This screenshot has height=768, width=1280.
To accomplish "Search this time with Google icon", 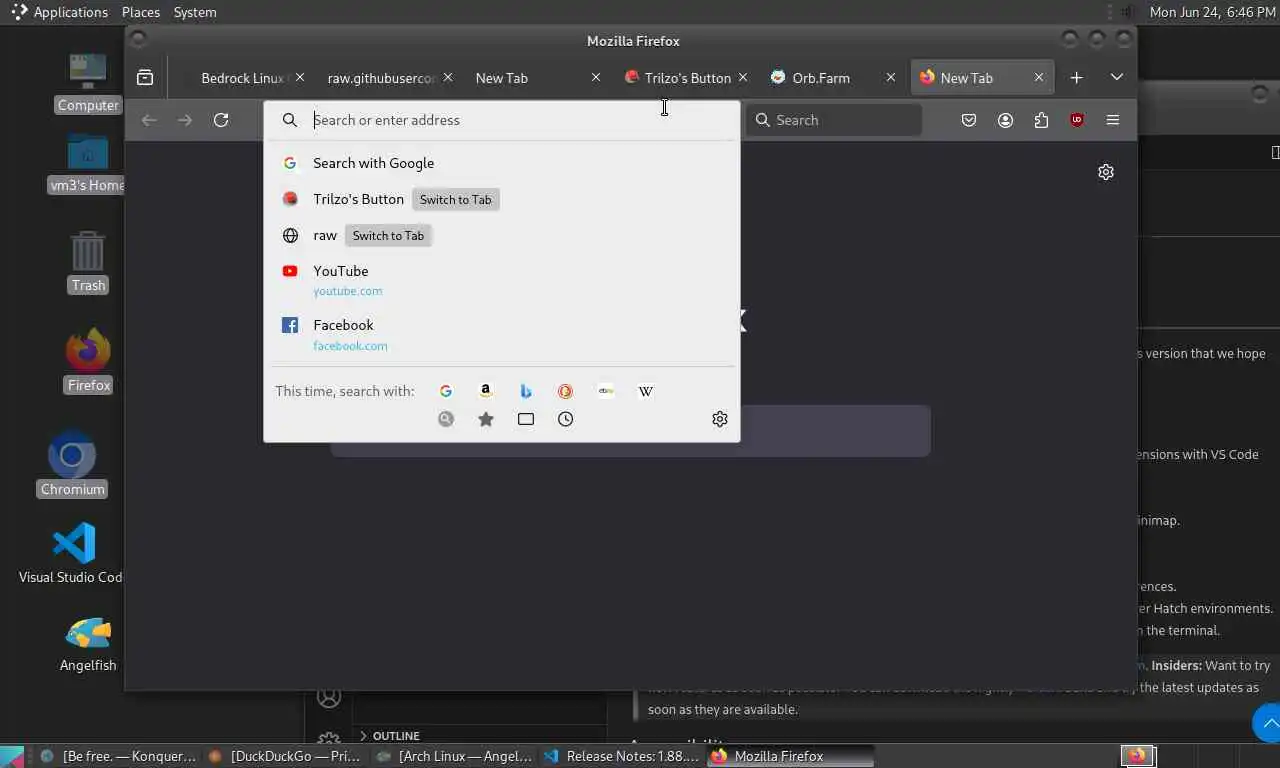I will (446, 391).
